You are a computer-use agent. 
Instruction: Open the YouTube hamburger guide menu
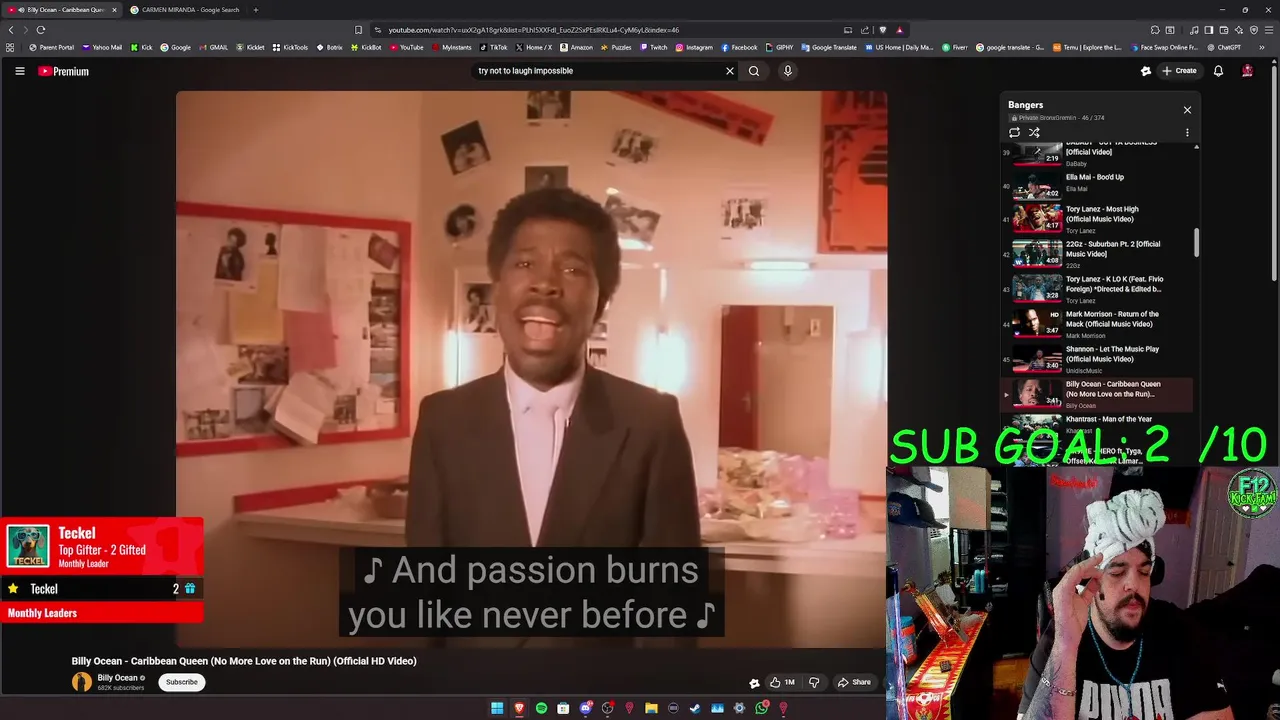19,71
